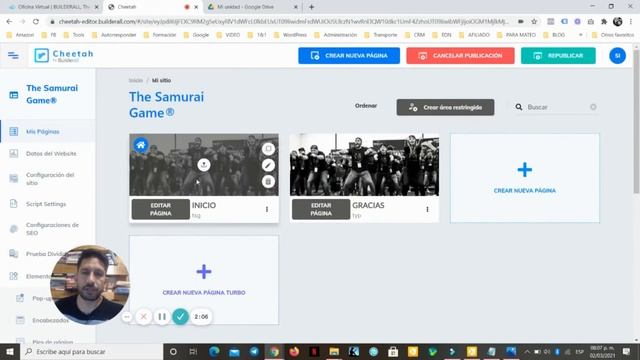Click the CREAR NUEVA PÁGINA blue header button
640x360 pixels.
tap(349, 56)
